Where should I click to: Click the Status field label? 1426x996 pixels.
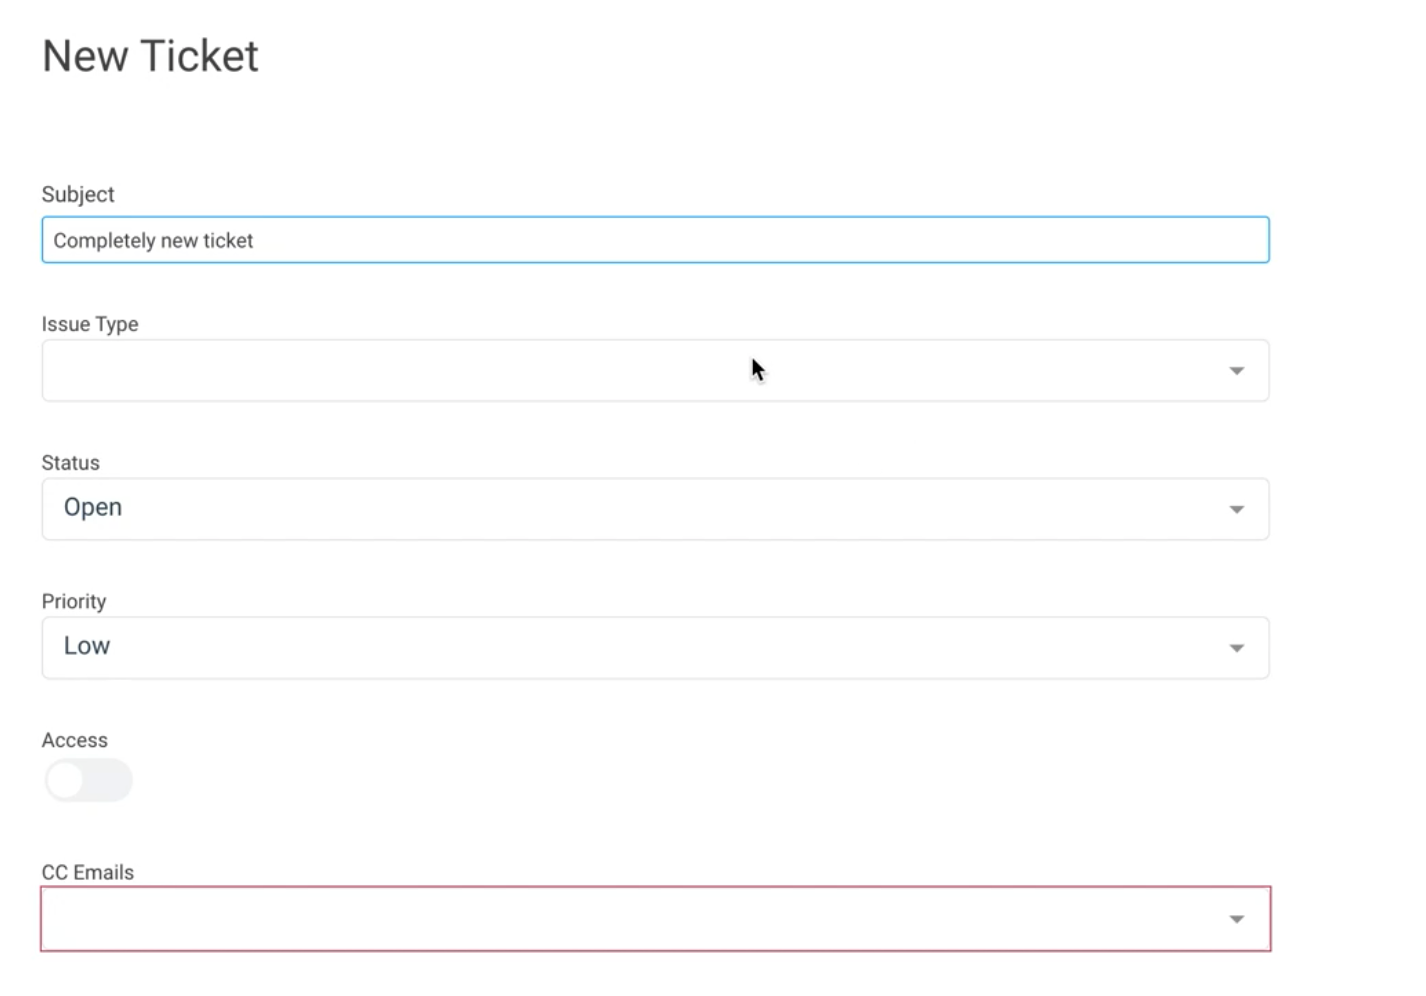(x=71, y=463)
